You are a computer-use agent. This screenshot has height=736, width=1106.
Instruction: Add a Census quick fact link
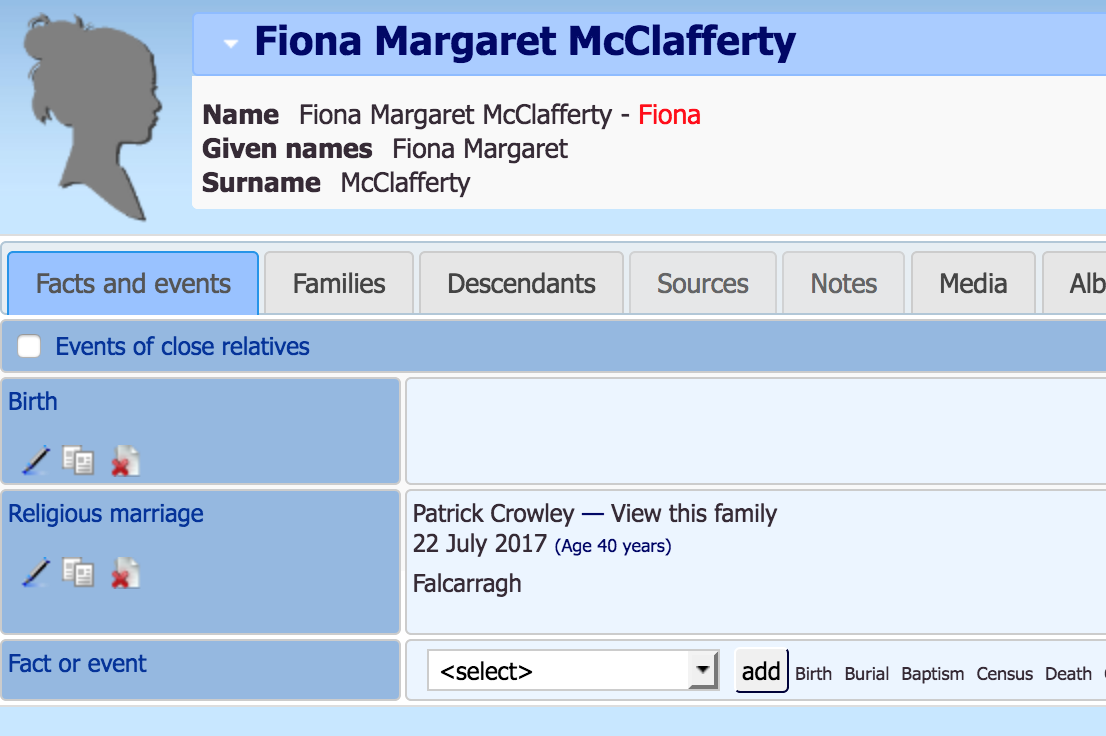coord(1004,674)
